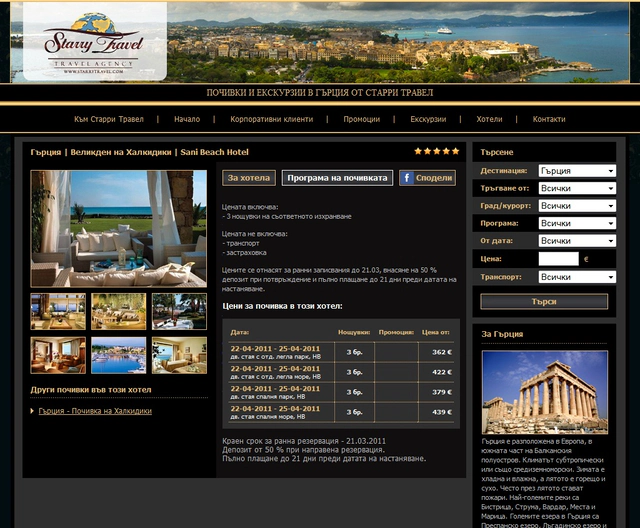The image size is (640, 528).
Task: Go to Начало in navigation
Action: point(187,119)
